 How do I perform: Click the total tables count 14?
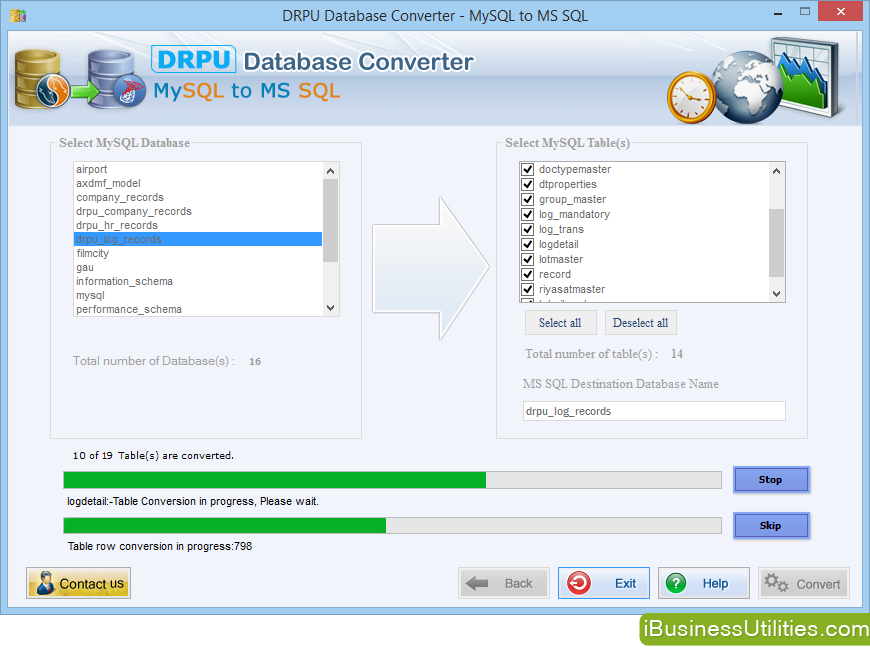(677, 354)
